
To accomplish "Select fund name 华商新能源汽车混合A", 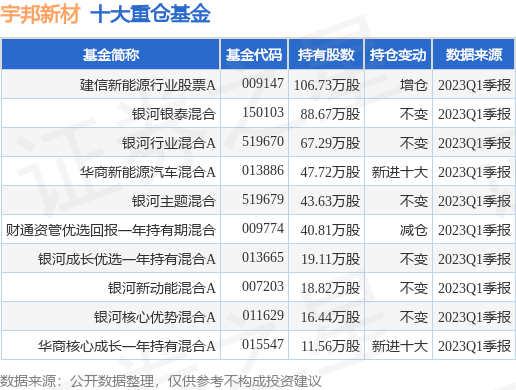I will click(148, 172).
